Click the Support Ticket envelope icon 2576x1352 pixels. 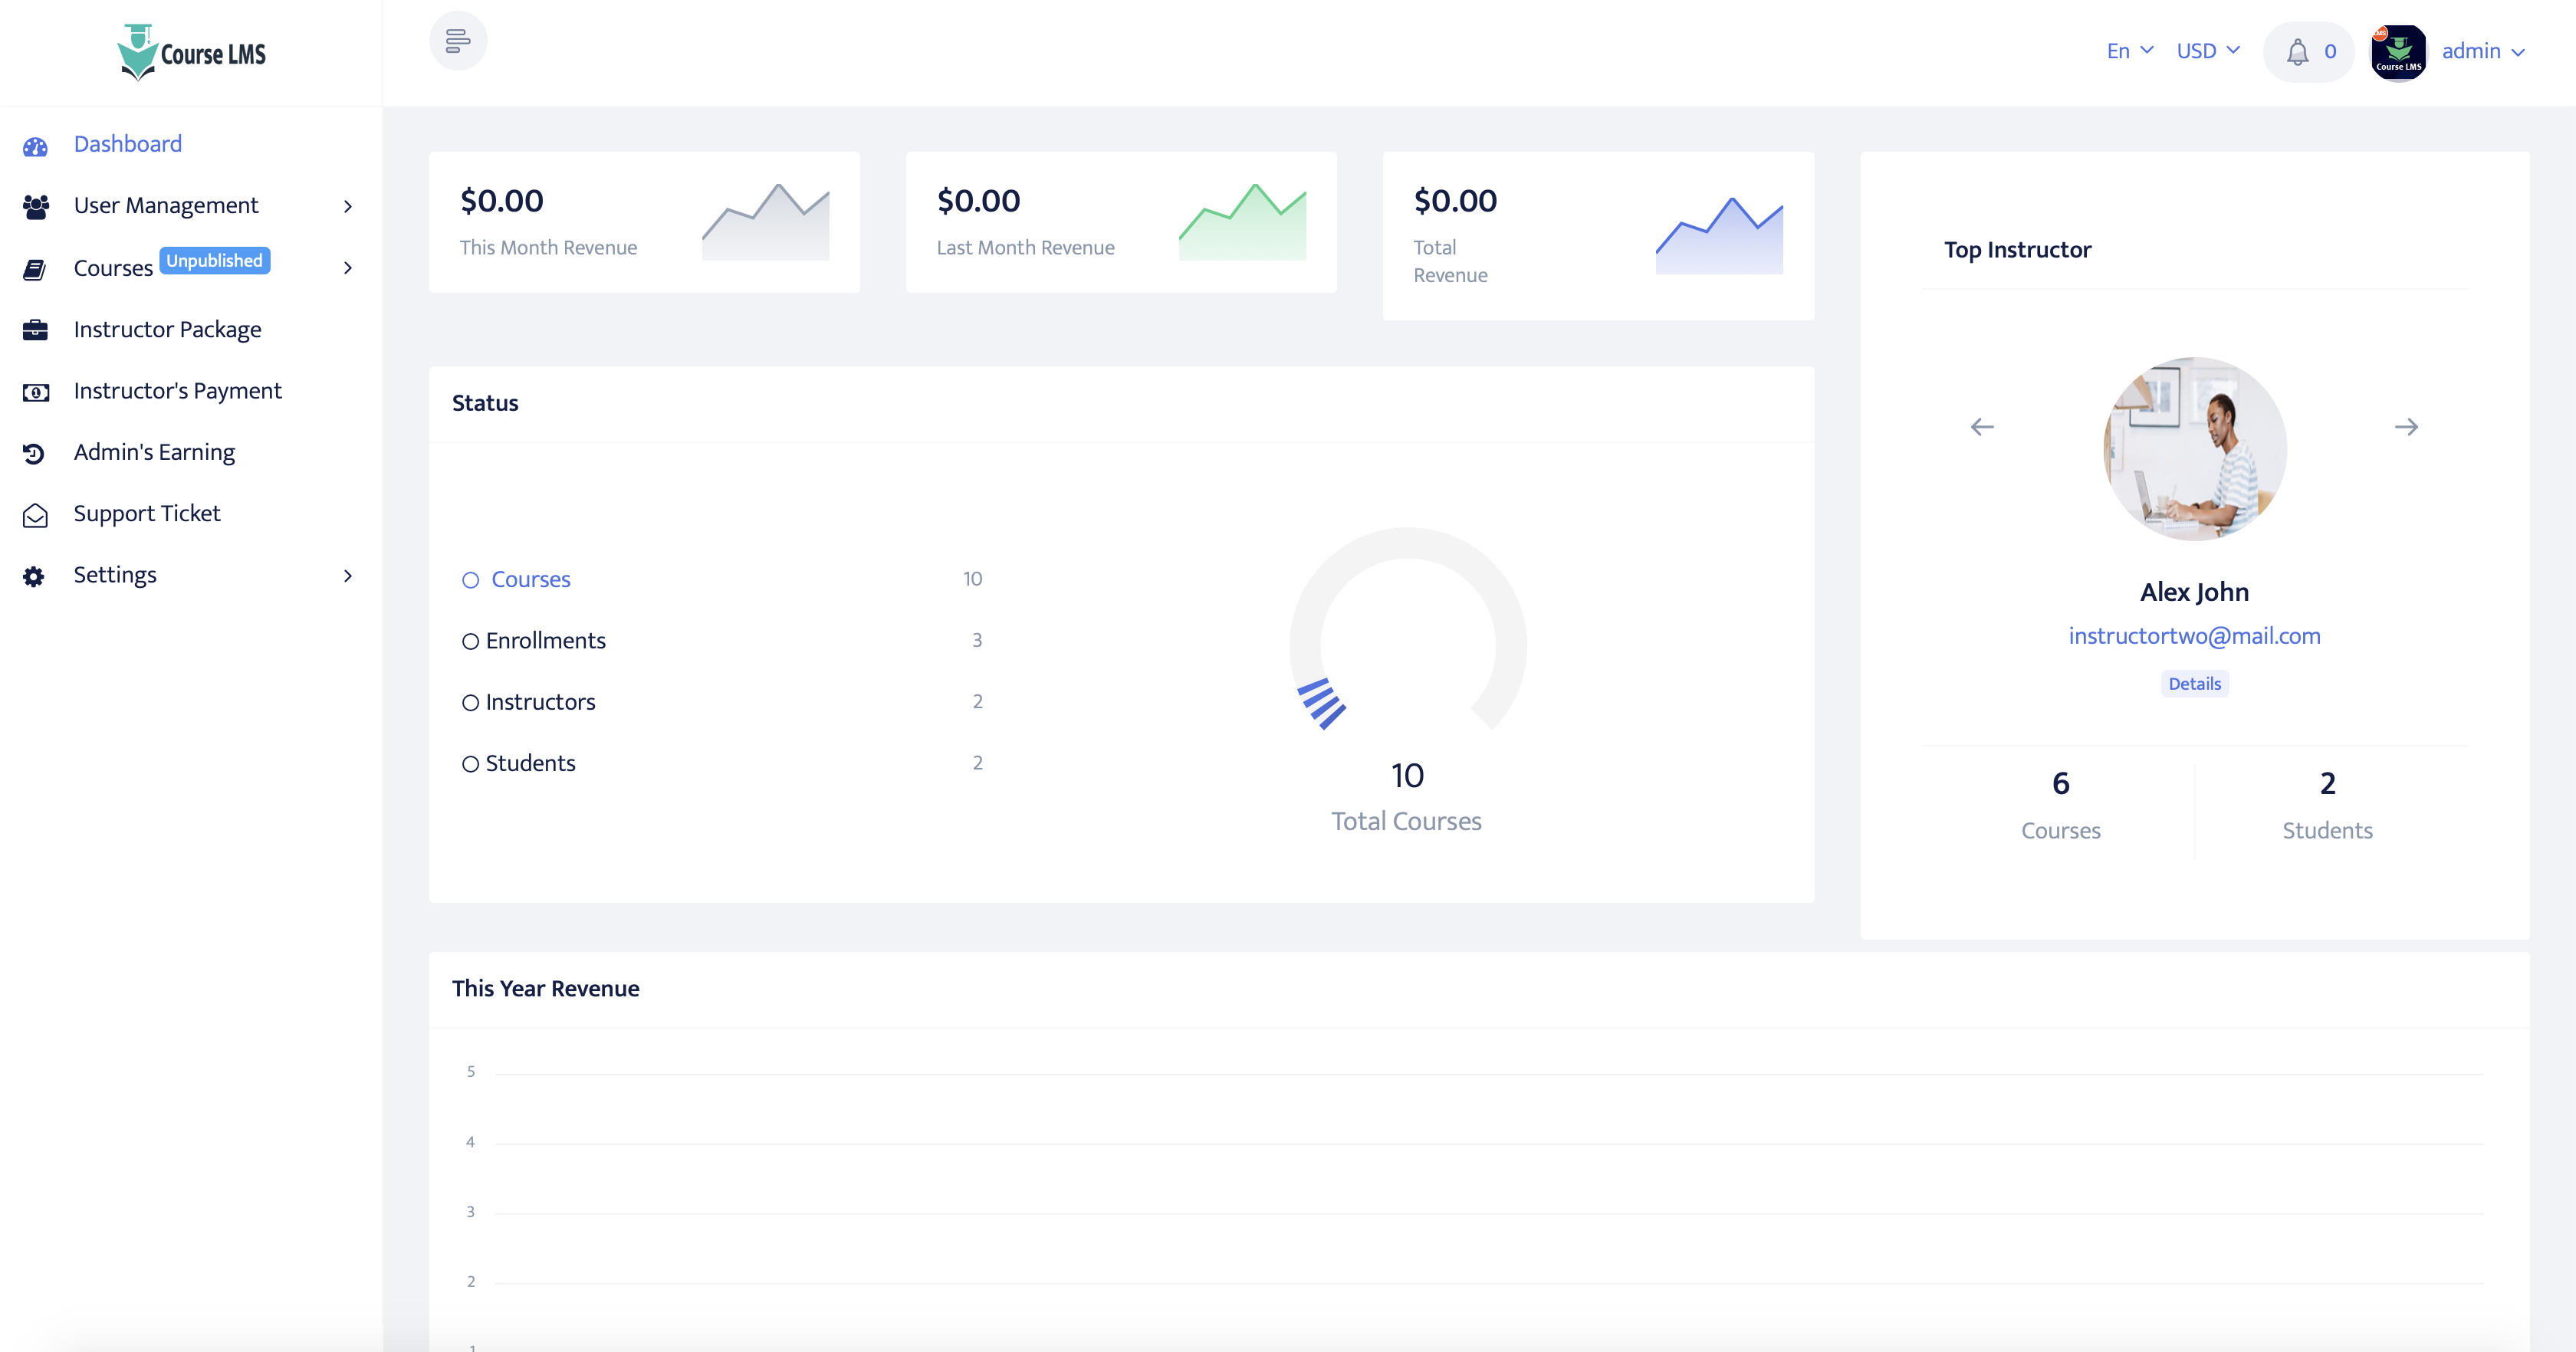tap(35, 515)
